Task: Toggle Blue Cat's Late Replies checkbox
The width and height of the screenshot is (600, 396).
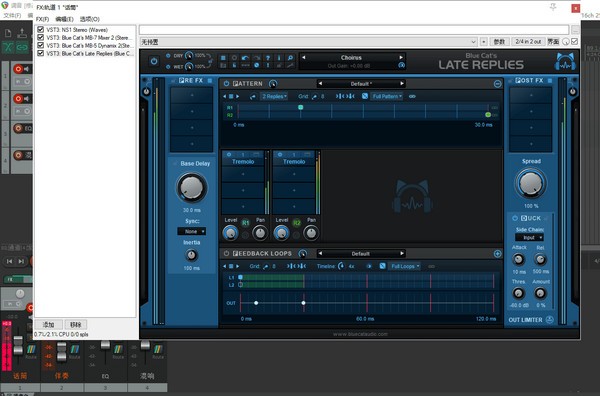Action: tap(40, 54)
